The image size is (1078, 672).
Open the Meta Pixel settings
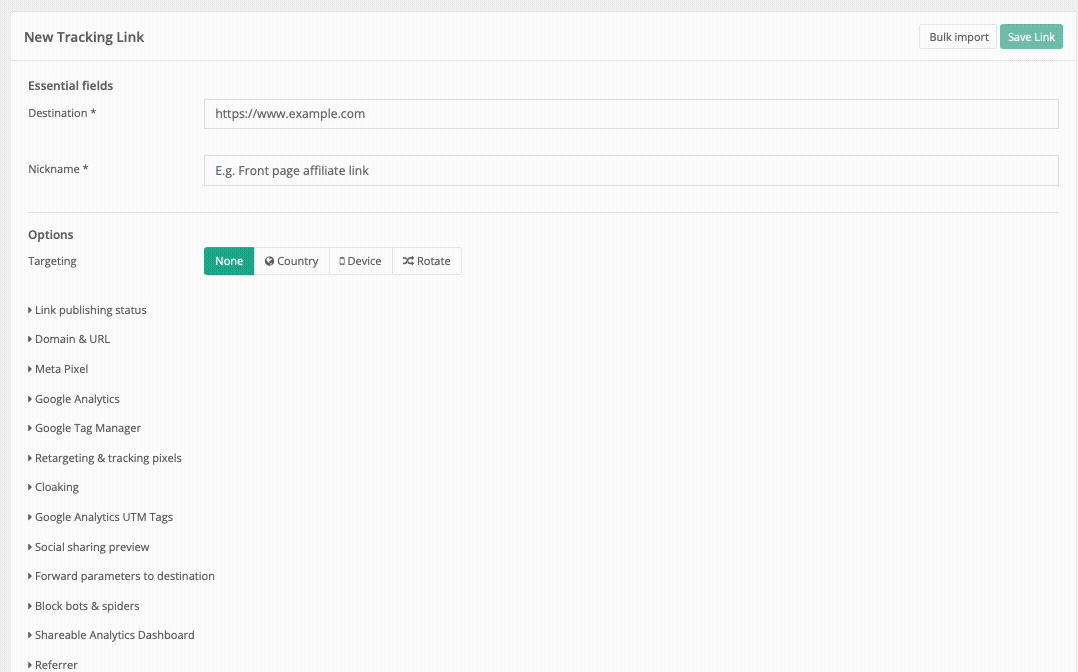tap(60, 369)
